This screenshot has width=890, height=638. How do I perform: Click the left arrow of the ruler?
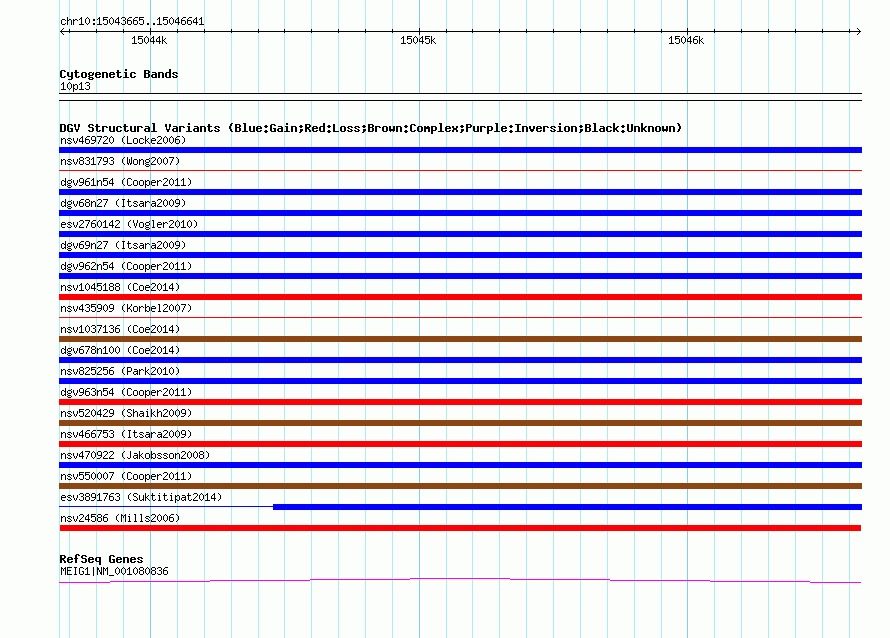pyautogui.click(x=63, y=31)
